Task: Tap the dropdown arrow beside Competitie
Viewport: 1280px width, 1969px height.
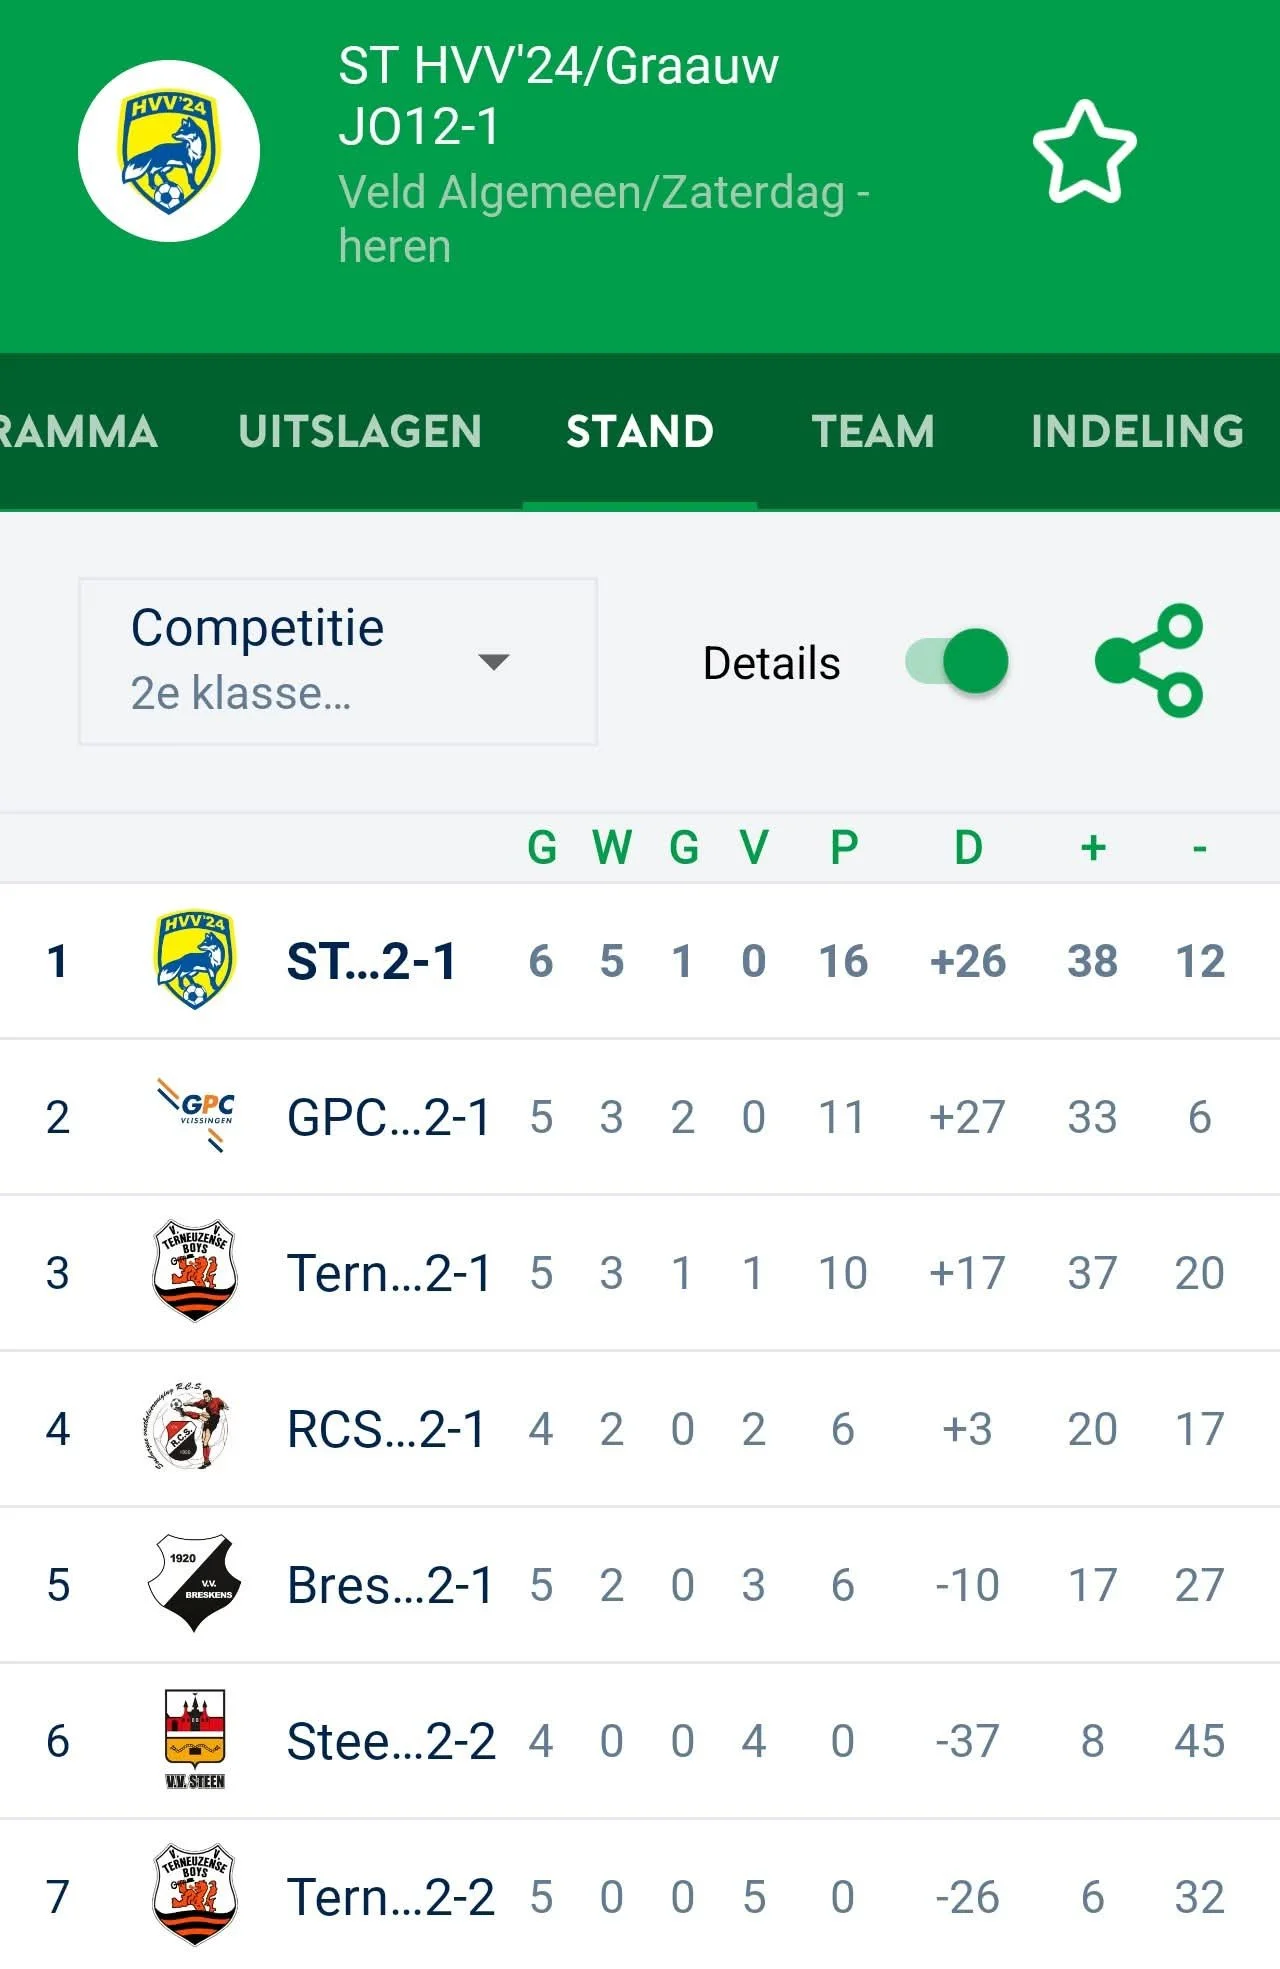Action: 494,661
